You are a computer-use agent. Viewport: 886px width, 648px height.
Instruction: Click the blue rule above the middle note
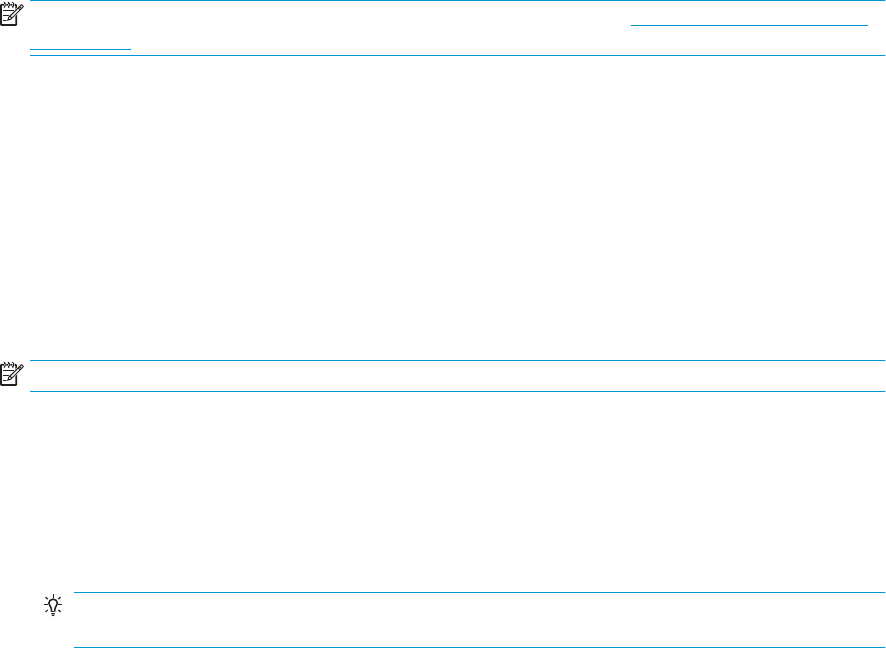pos(457,360)
